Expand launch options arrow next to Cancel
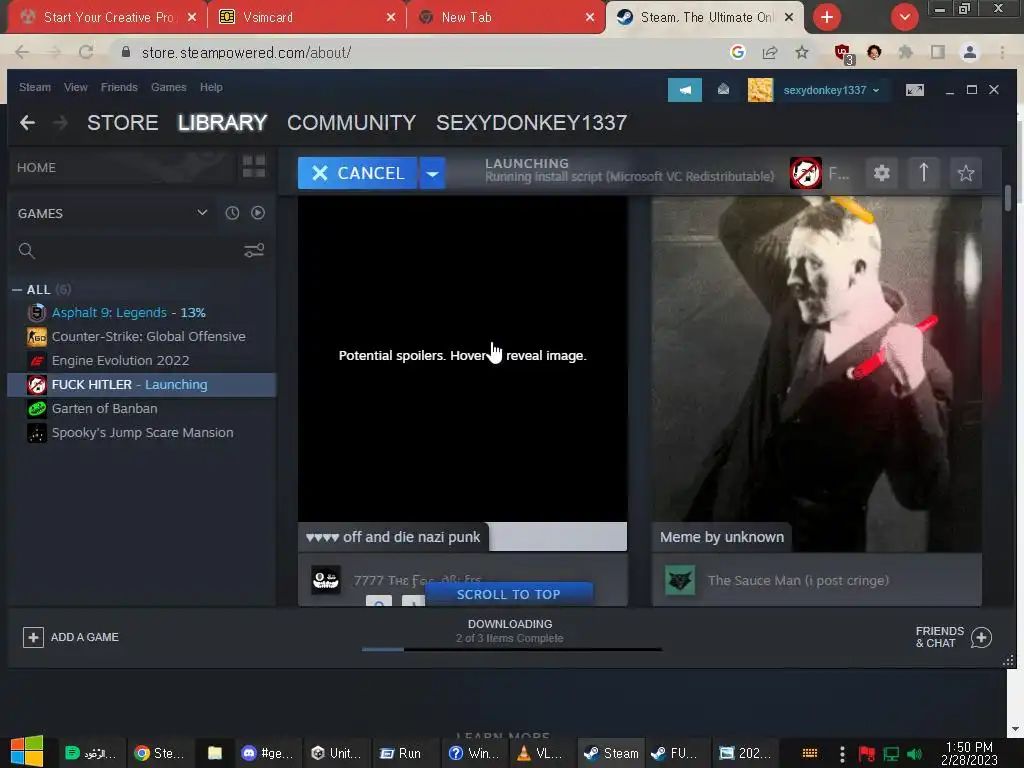The height and width of the screenshot is (768, 1024). 432,173
